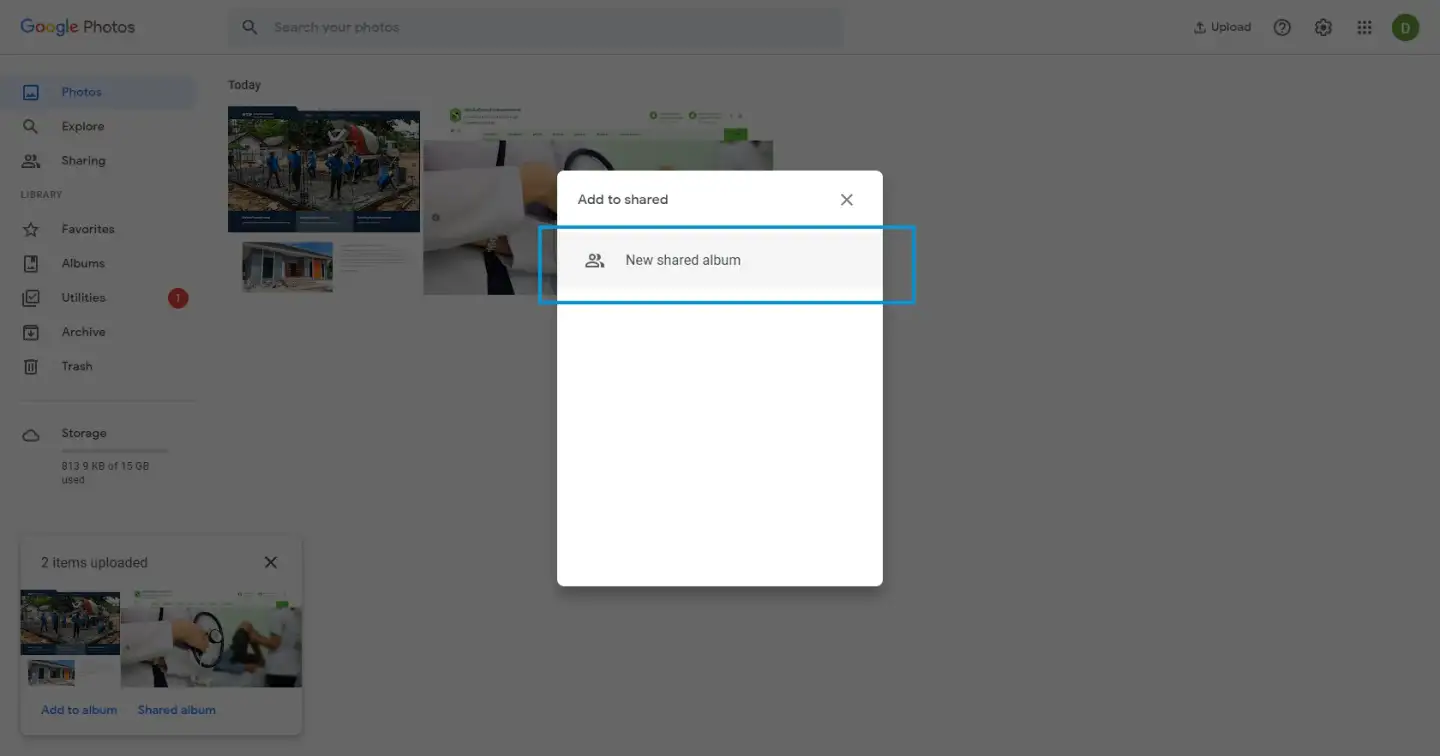Dismiss the 2 items uploaded notification

(x=270, y=563)
